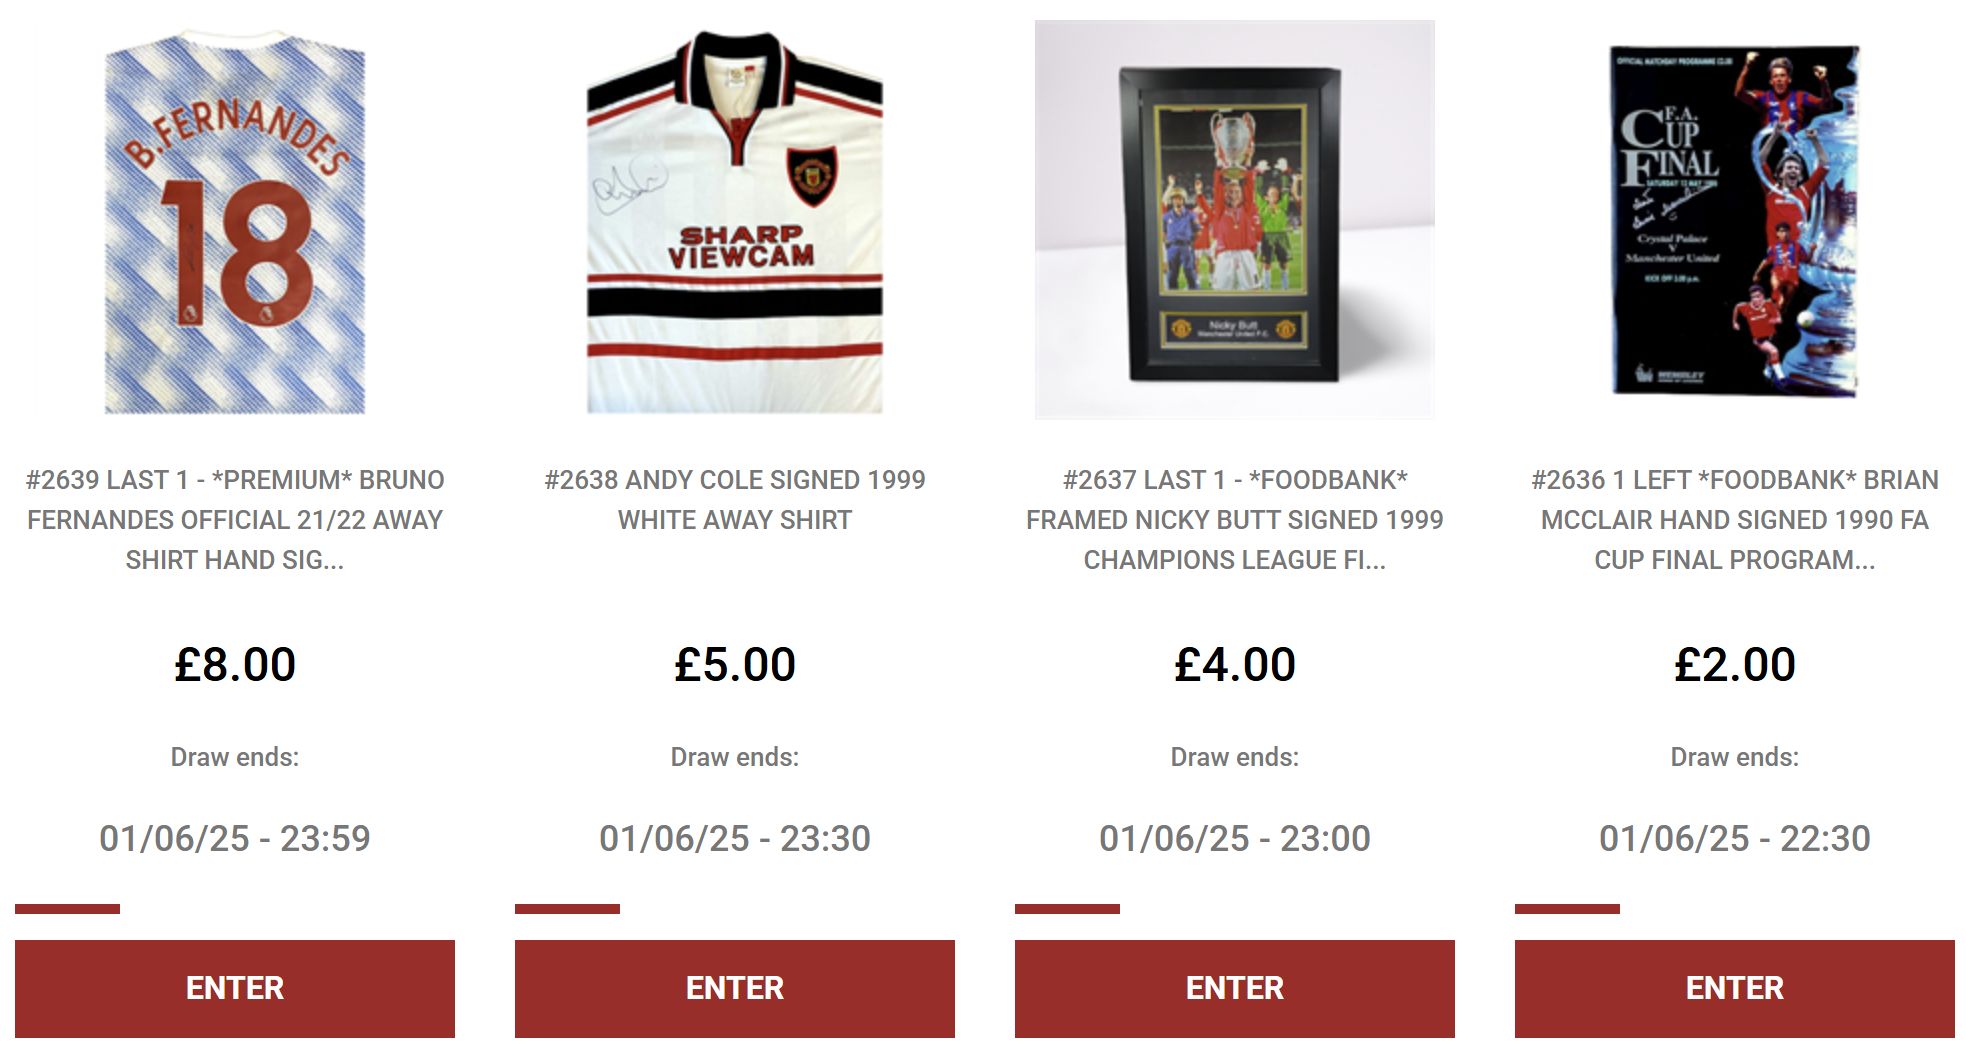Open the 1990 FA Cup Final programme image
The image size is (1966, 1048).
pyautogui.click(x=1735, y=220)
